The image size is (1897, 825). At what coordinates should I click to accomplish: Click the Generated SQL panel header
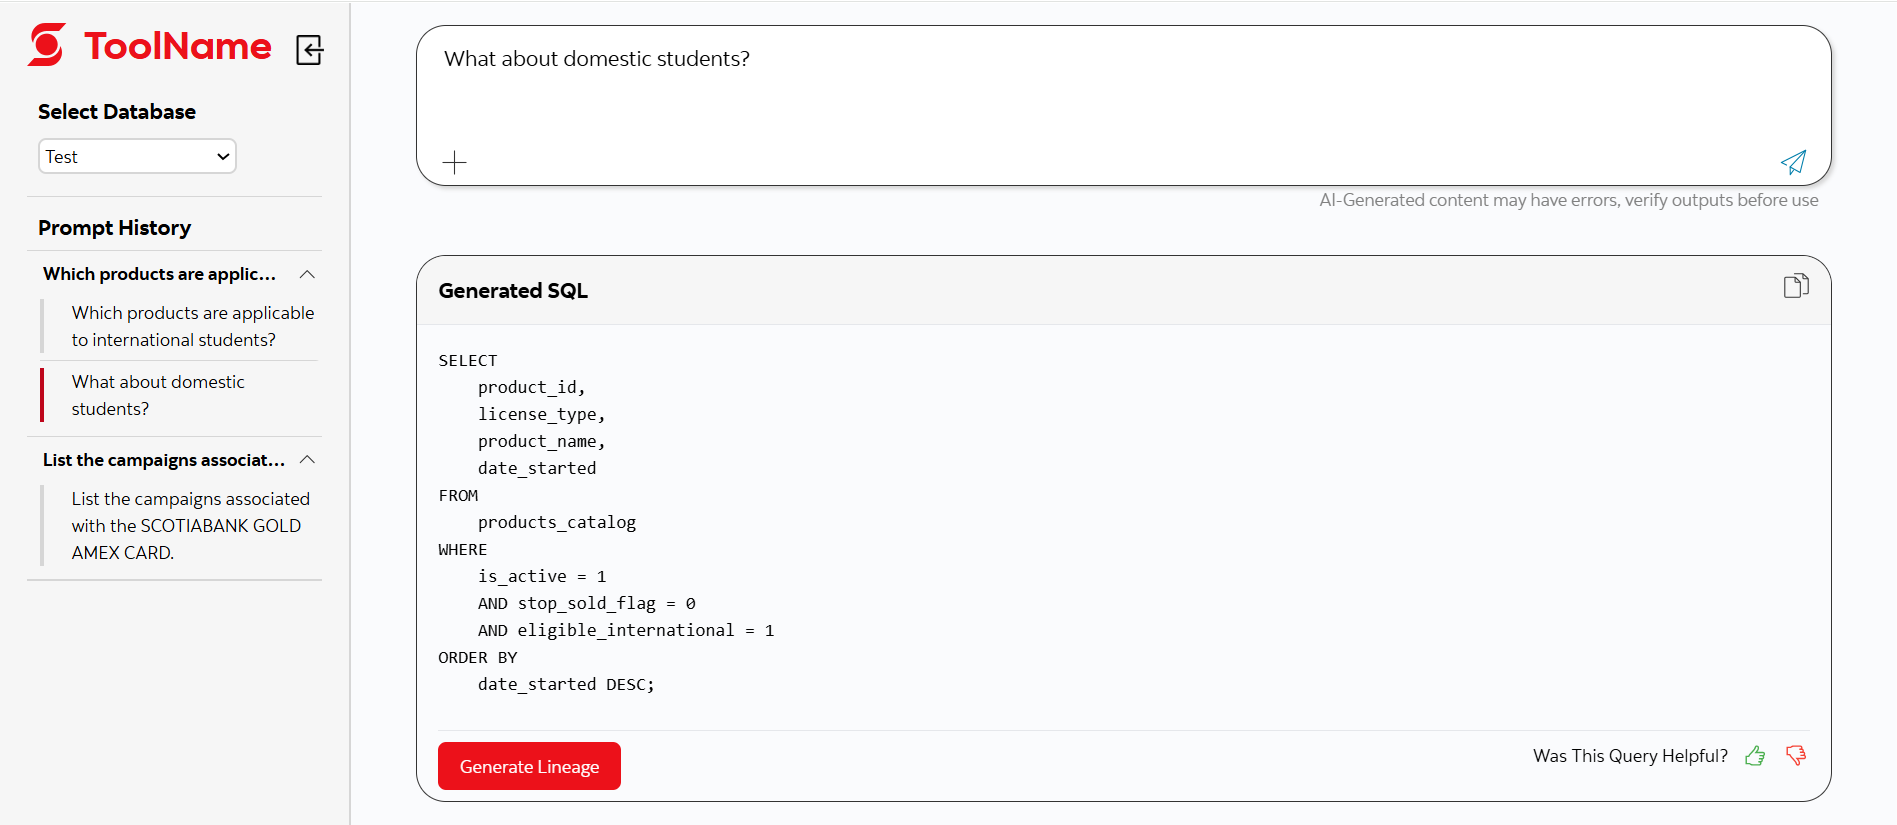pyautogui.click(x=513, y=291)
